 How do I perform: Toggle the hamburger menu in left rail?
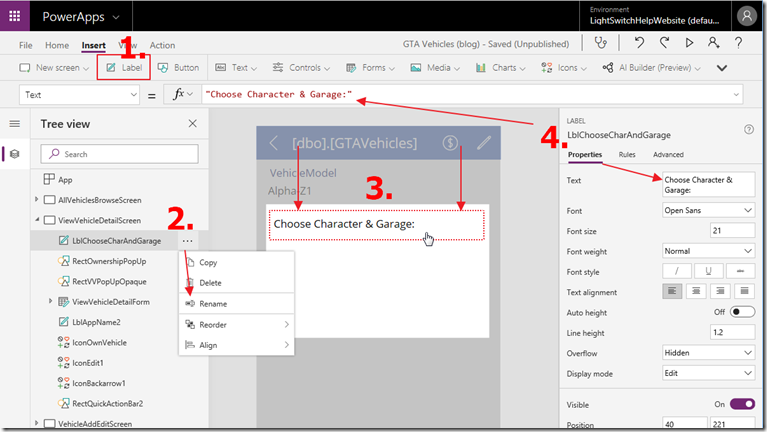point(15,124)
